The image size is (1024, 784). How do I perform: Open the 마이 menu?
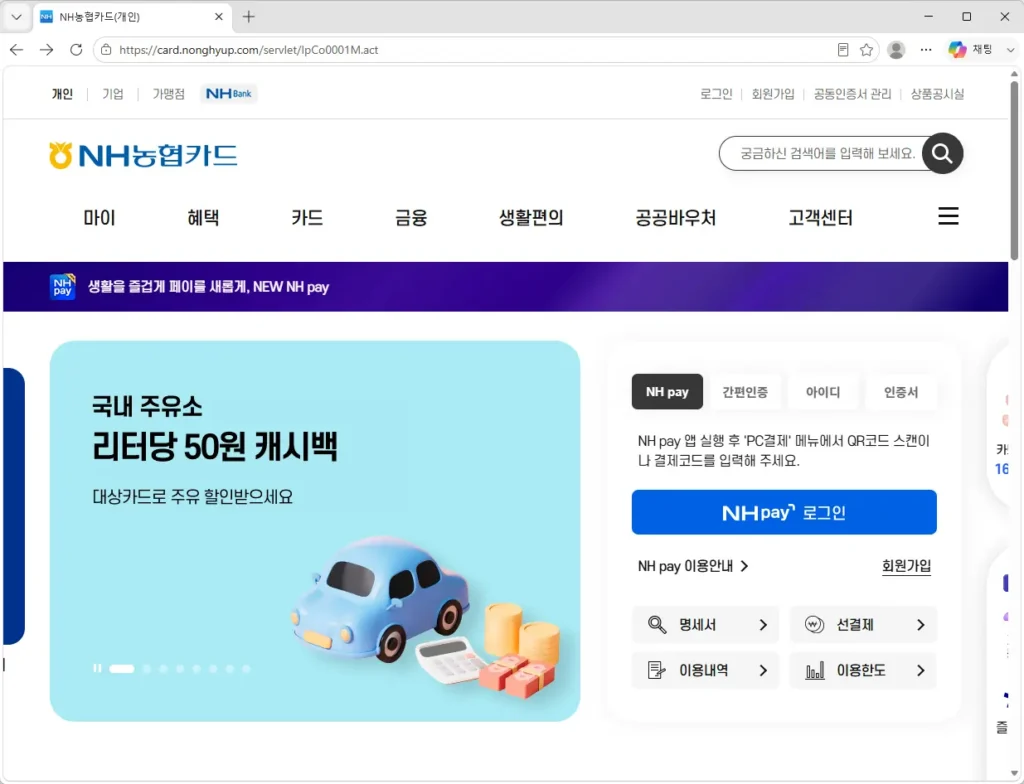[99, 218]
